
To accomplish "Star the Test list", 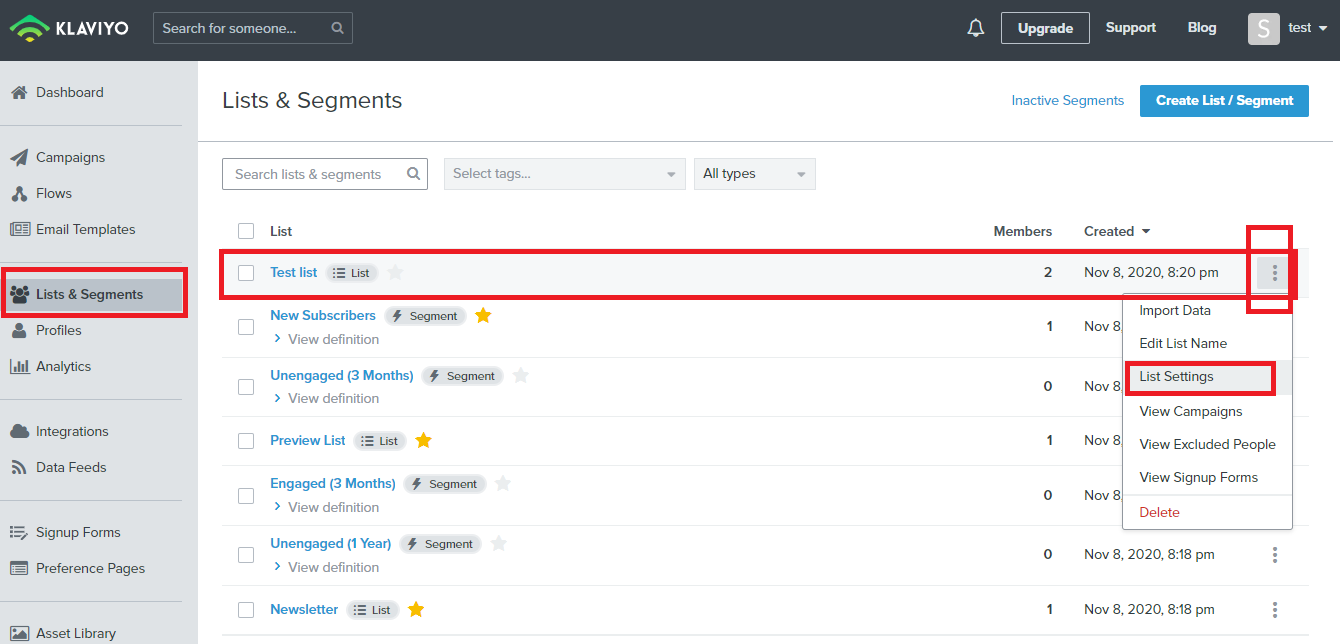I will (x=395, y=272).
